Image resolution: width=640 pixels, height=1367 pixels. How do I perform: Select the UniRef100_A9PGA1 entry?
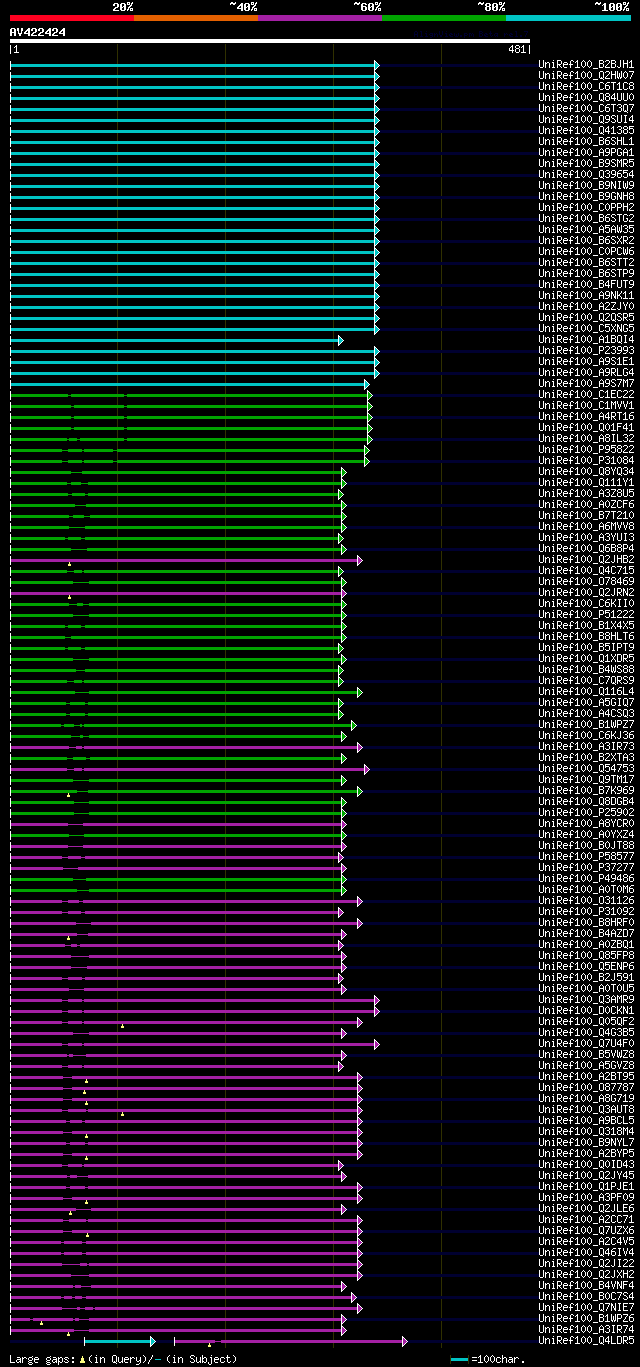586,152
